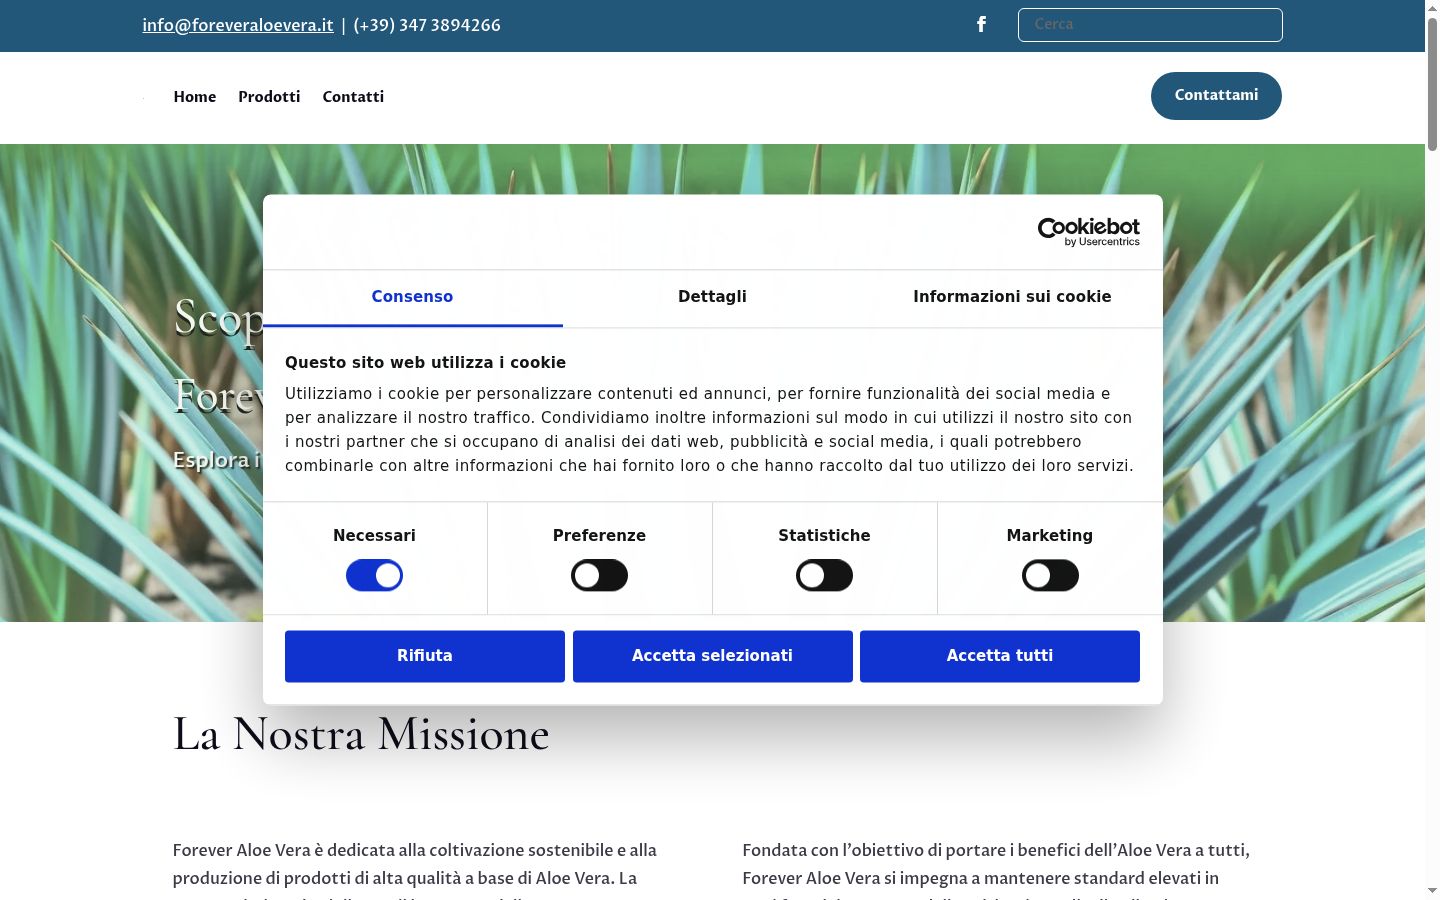Click the Rifiuta button
This screenshot has height=900, width=1440.
425,656
